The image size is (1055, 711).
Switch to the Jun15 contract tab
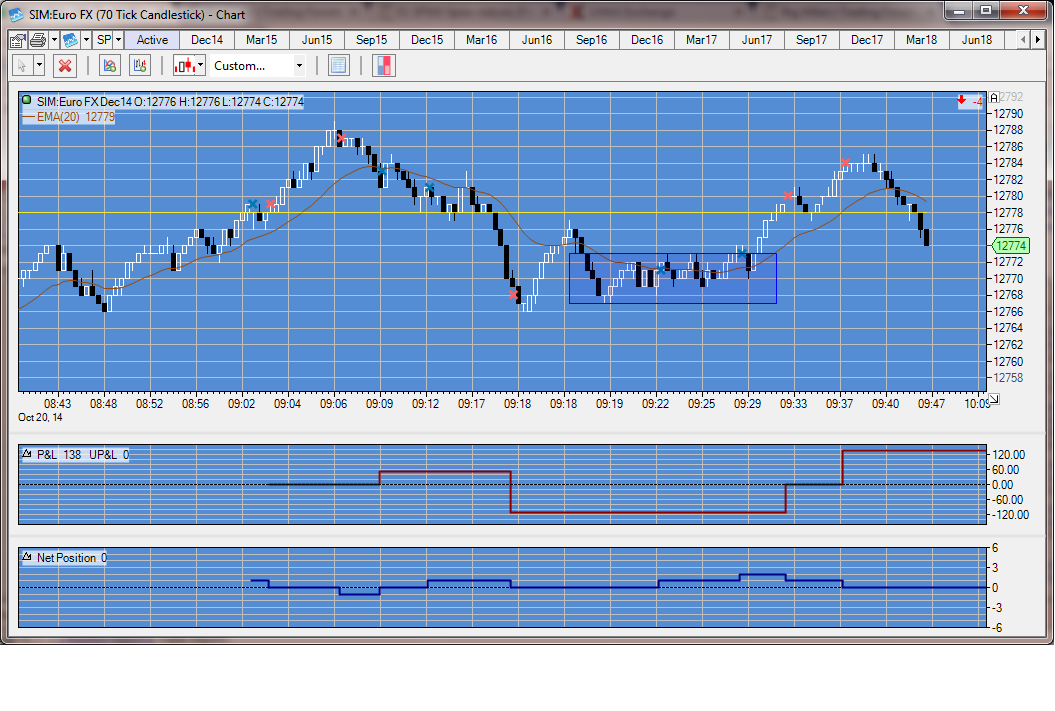317,40
